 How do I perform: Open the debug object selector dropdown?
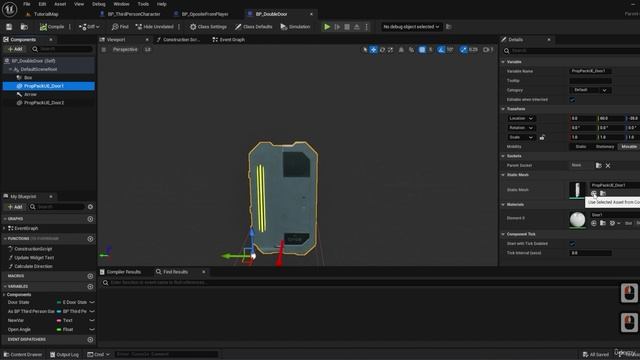click(x=411, y=27)
